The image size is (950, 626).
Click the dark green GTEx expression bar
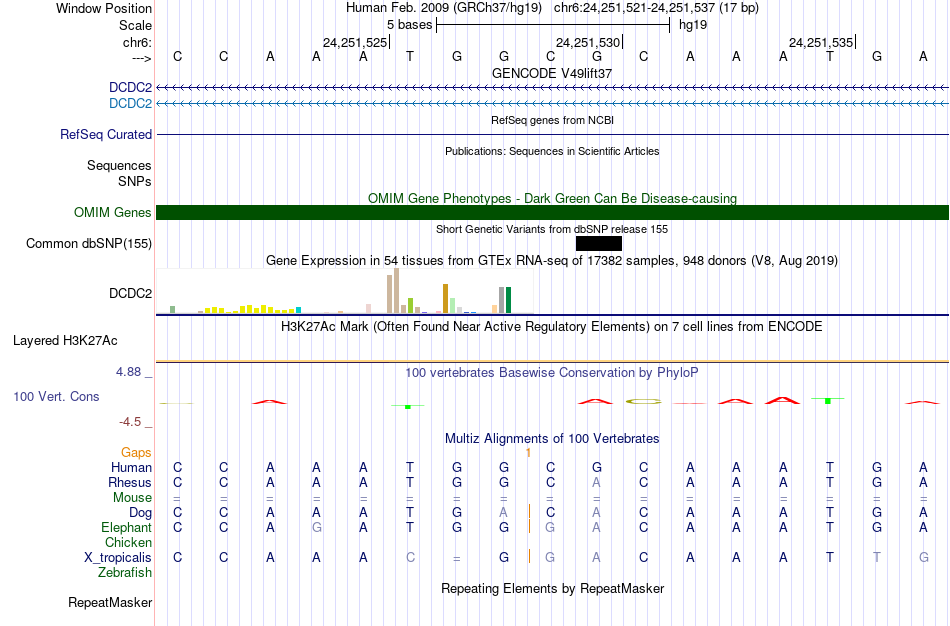pos(509,300)
